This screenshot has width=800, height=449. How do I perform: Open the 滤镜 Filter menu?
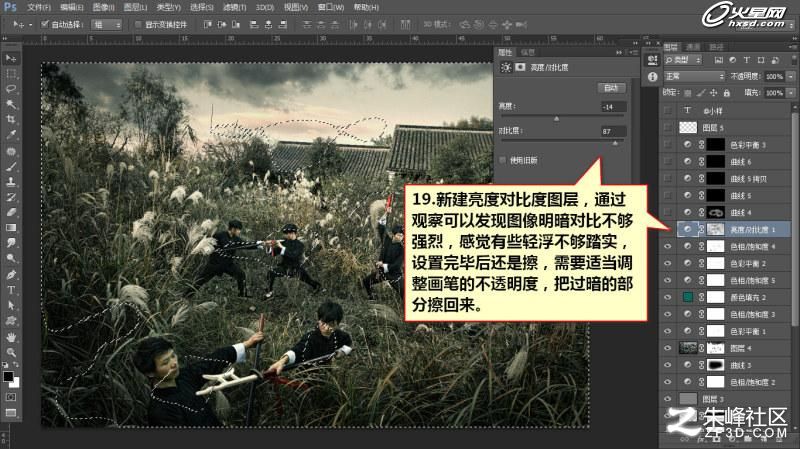click(234, 7)
